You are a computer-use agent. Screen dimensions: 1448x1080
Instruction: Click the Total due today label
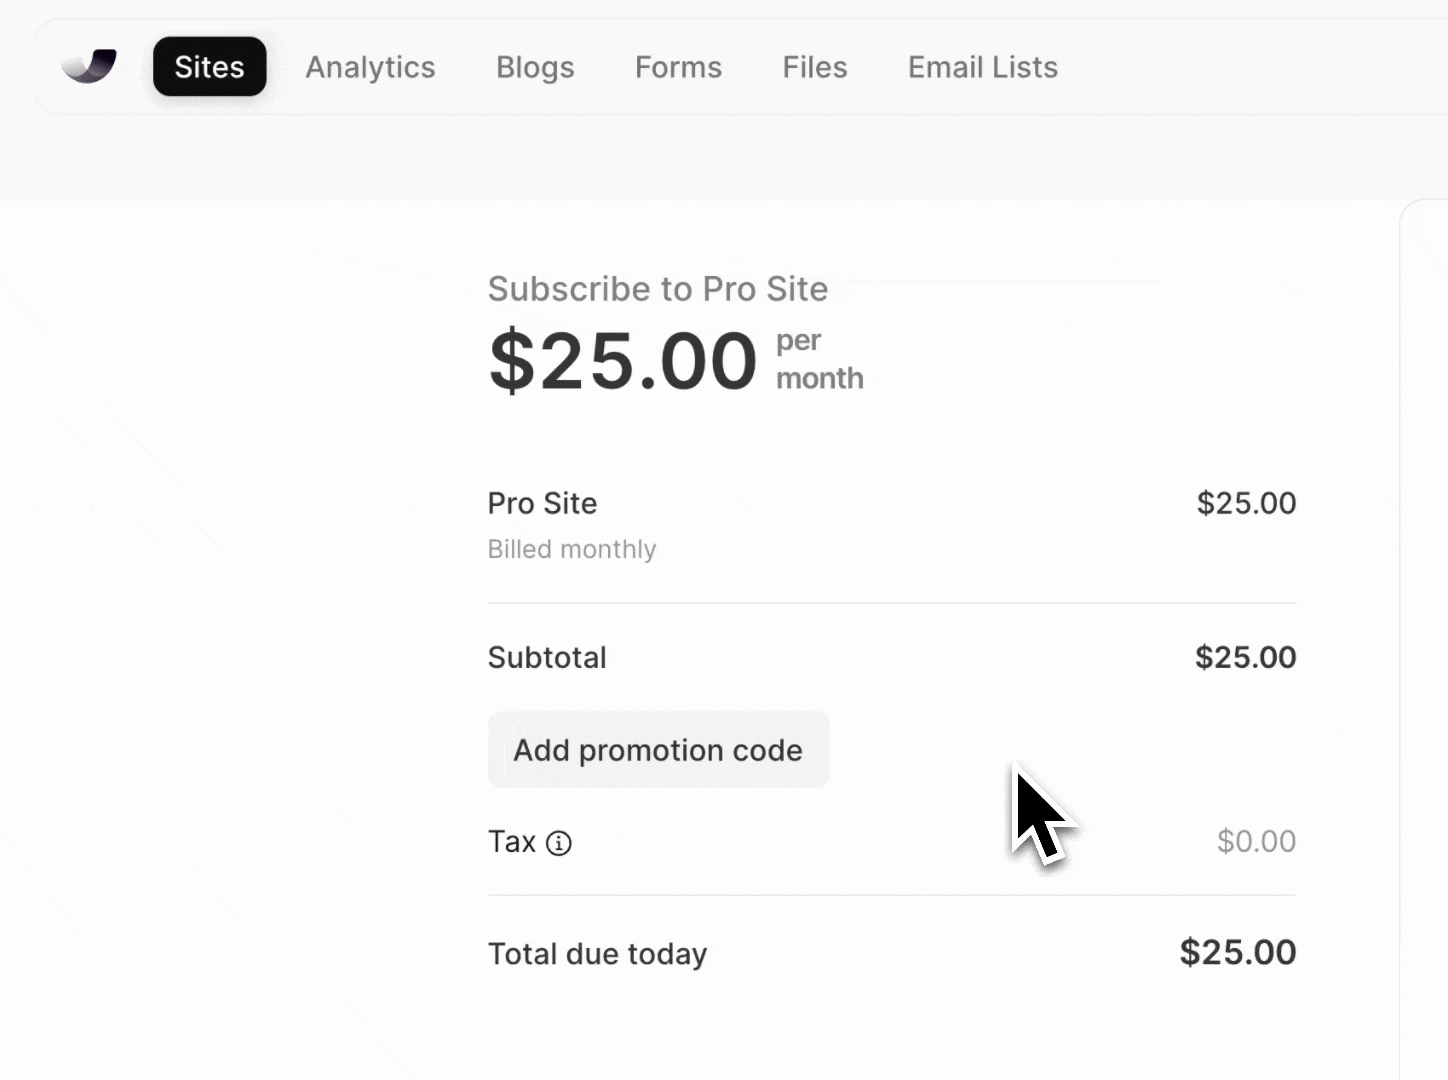point(597,953)
